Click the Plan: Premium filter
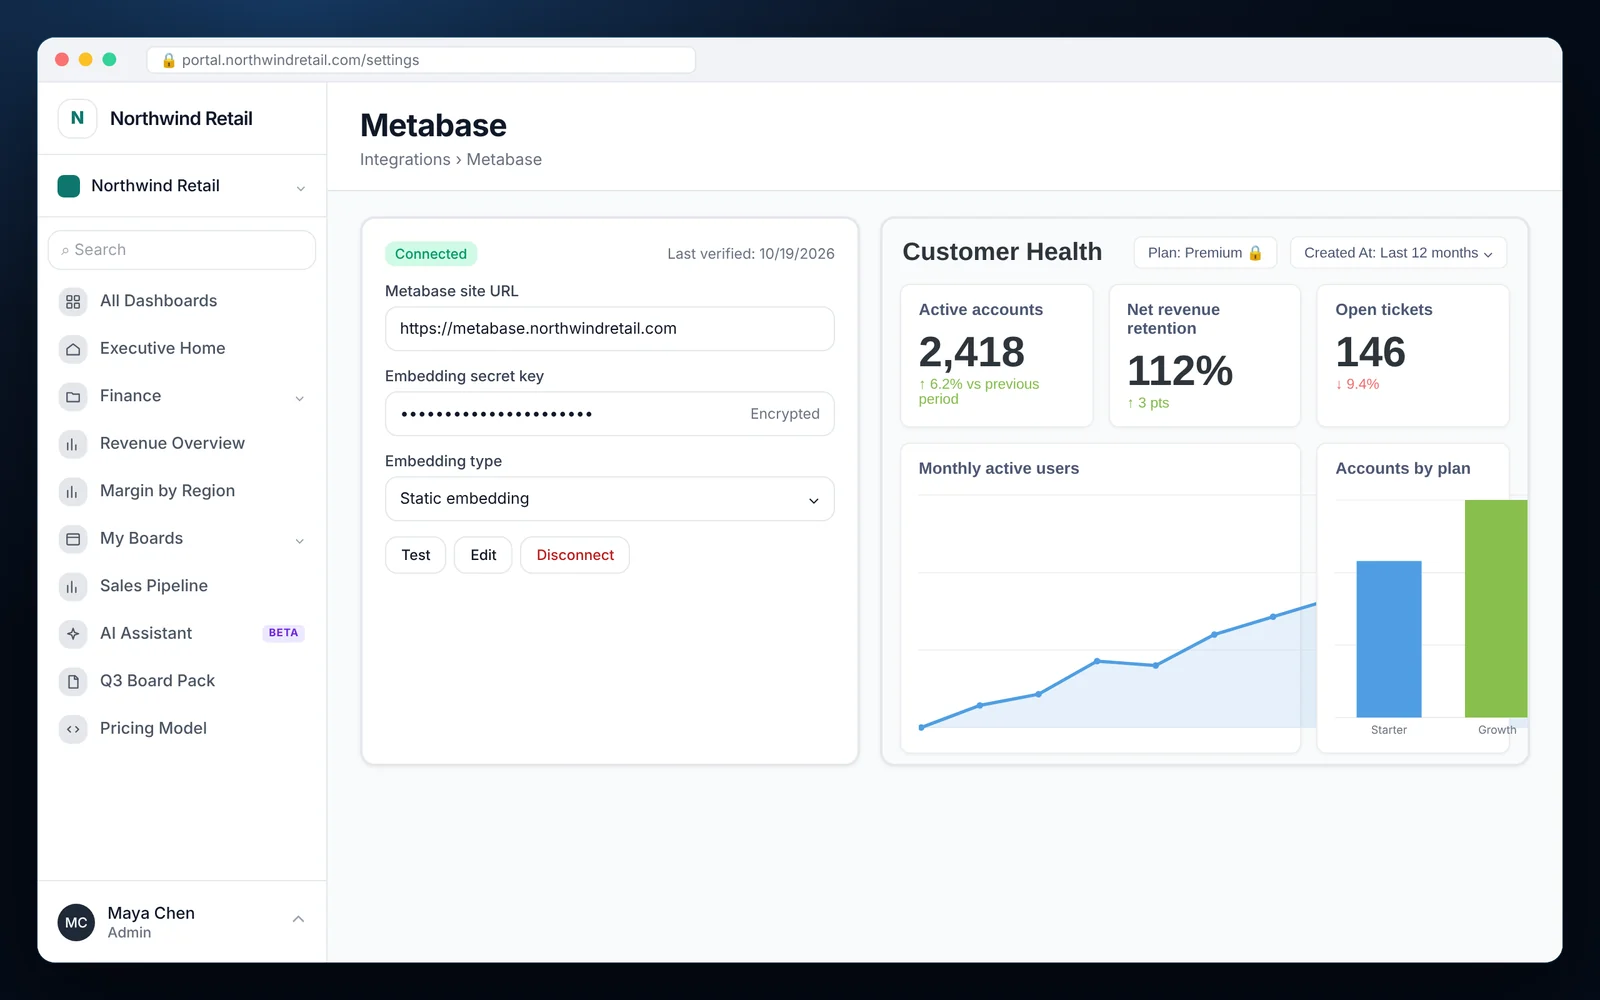The height and width of the screenshot is (1000, 1600). 1205,253
